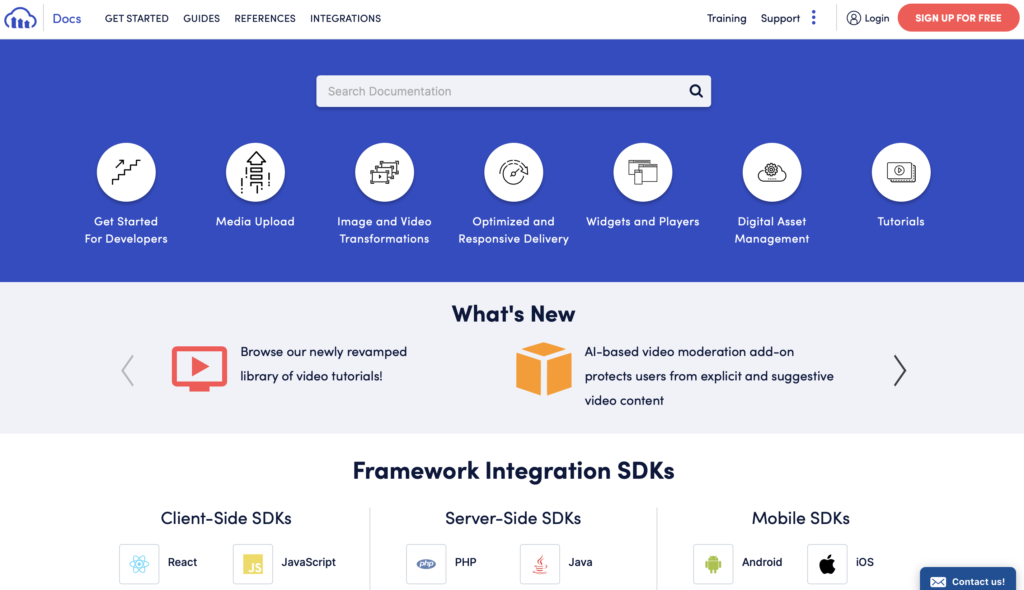Viewport: 1024px width, 590px height.
Task: Open the INTEGRATIONS menu
Action: coord(345,18)
